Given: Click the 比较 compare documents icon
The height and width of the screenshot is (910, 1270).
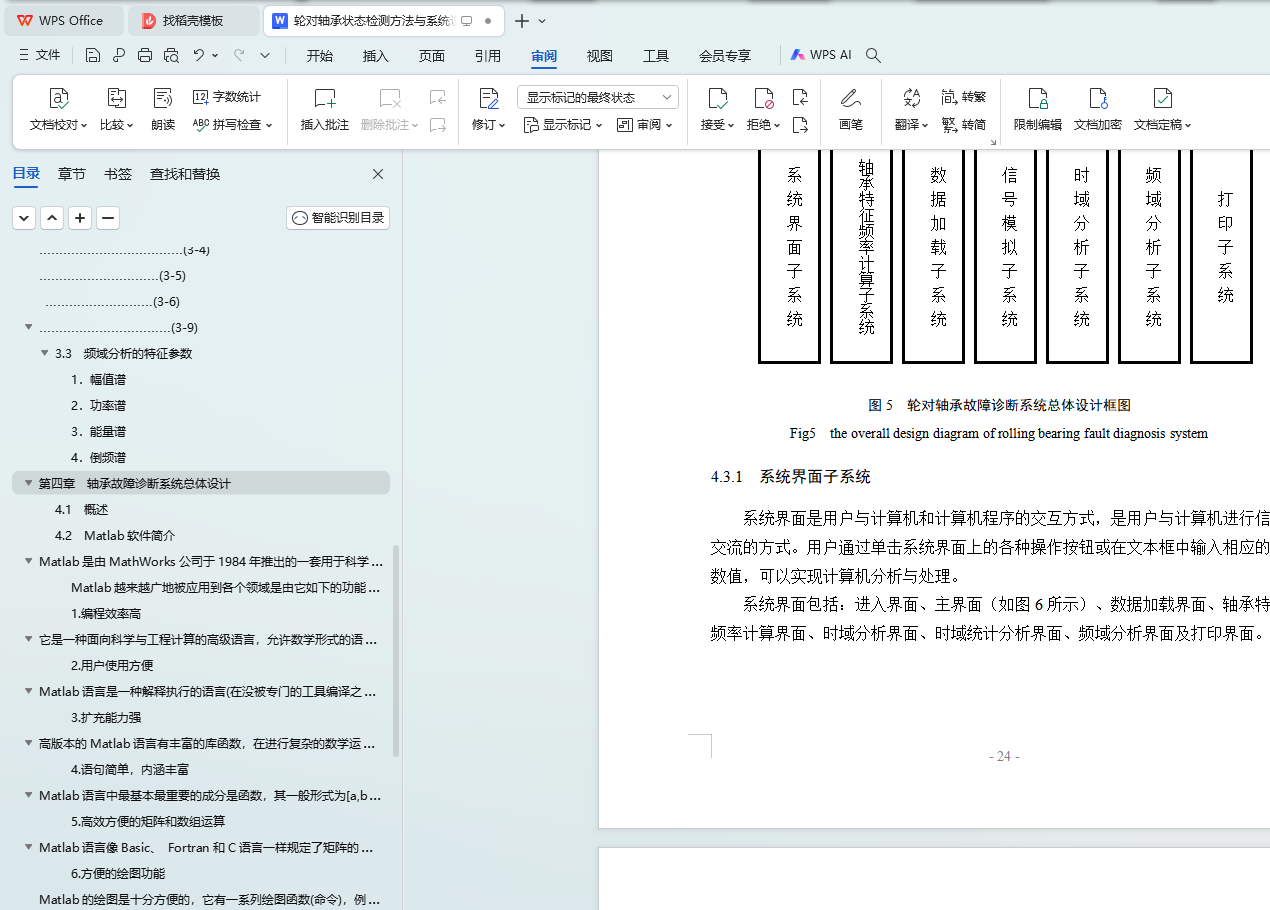Looking at the screenshot, I should (x=117, y=98).
